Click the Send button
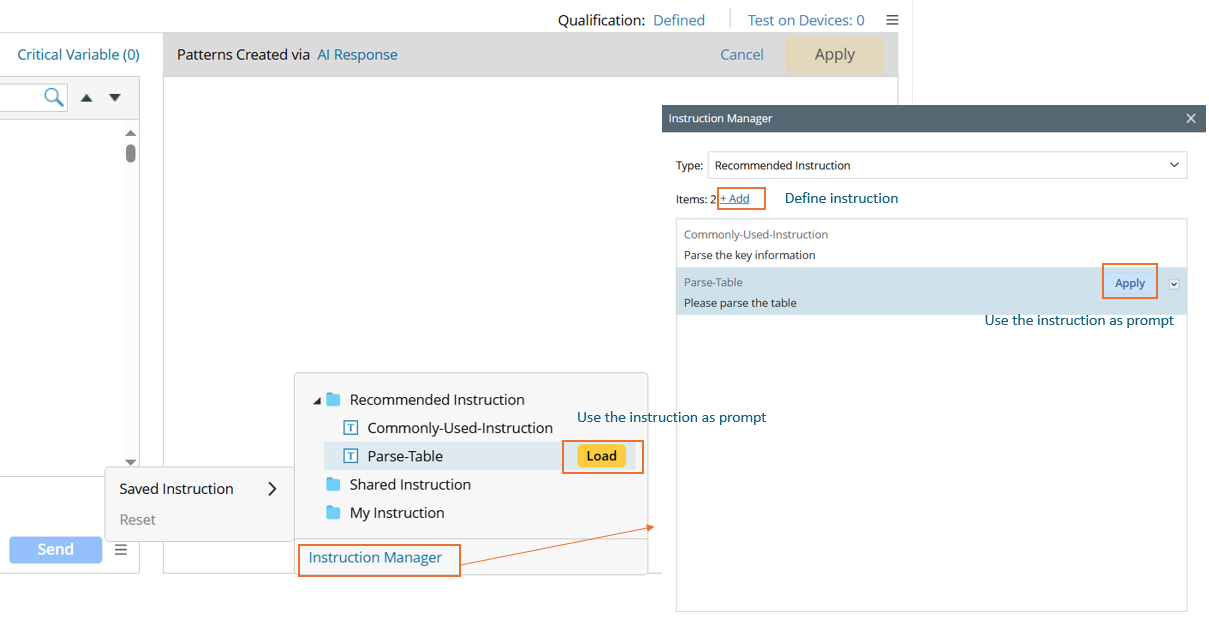Image resolution: width=1209 pixels, height=638 pixels. pos(56,550)
